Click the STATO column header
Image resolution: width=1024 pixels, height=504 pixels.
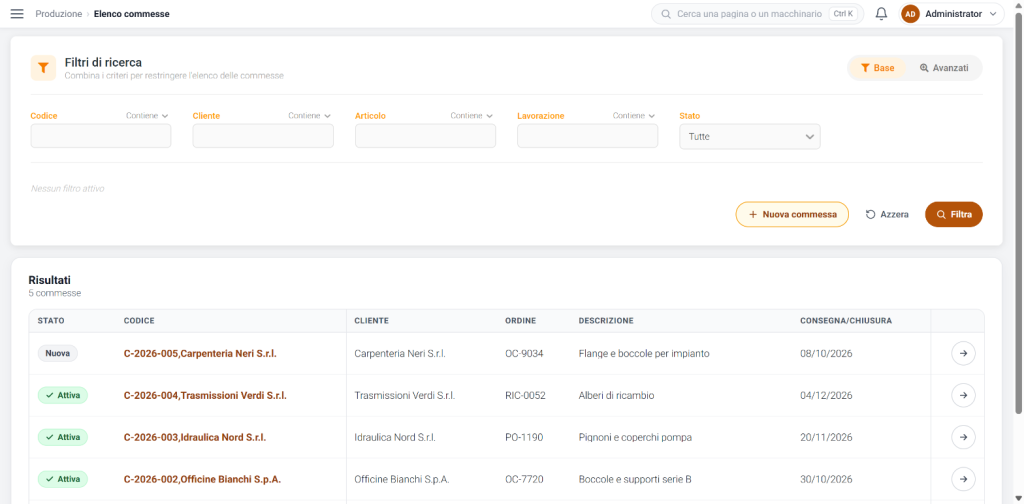[x=51, y=321]
